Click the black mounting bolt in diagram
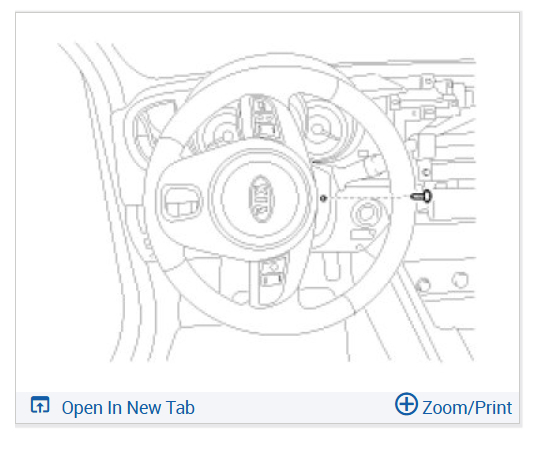This screenshot has width=552, height=454. [421, 196]
